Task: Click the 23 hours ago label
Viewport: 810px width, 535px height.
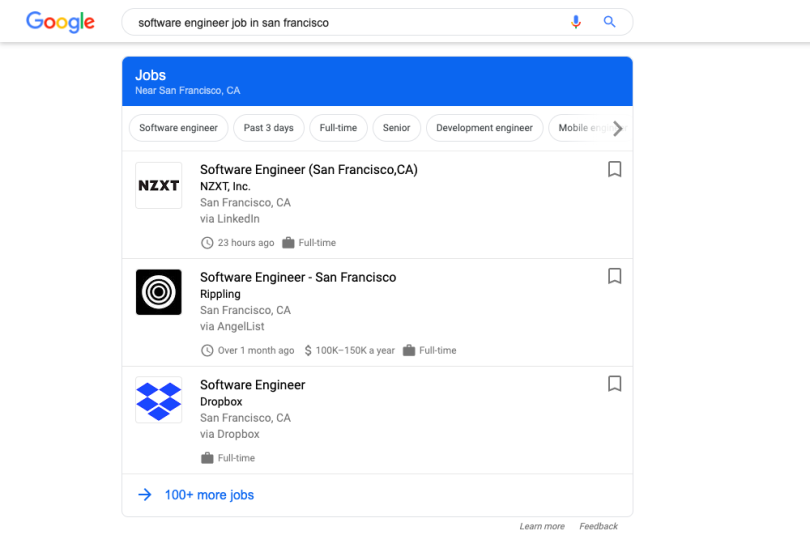Action: pos(246,243)
